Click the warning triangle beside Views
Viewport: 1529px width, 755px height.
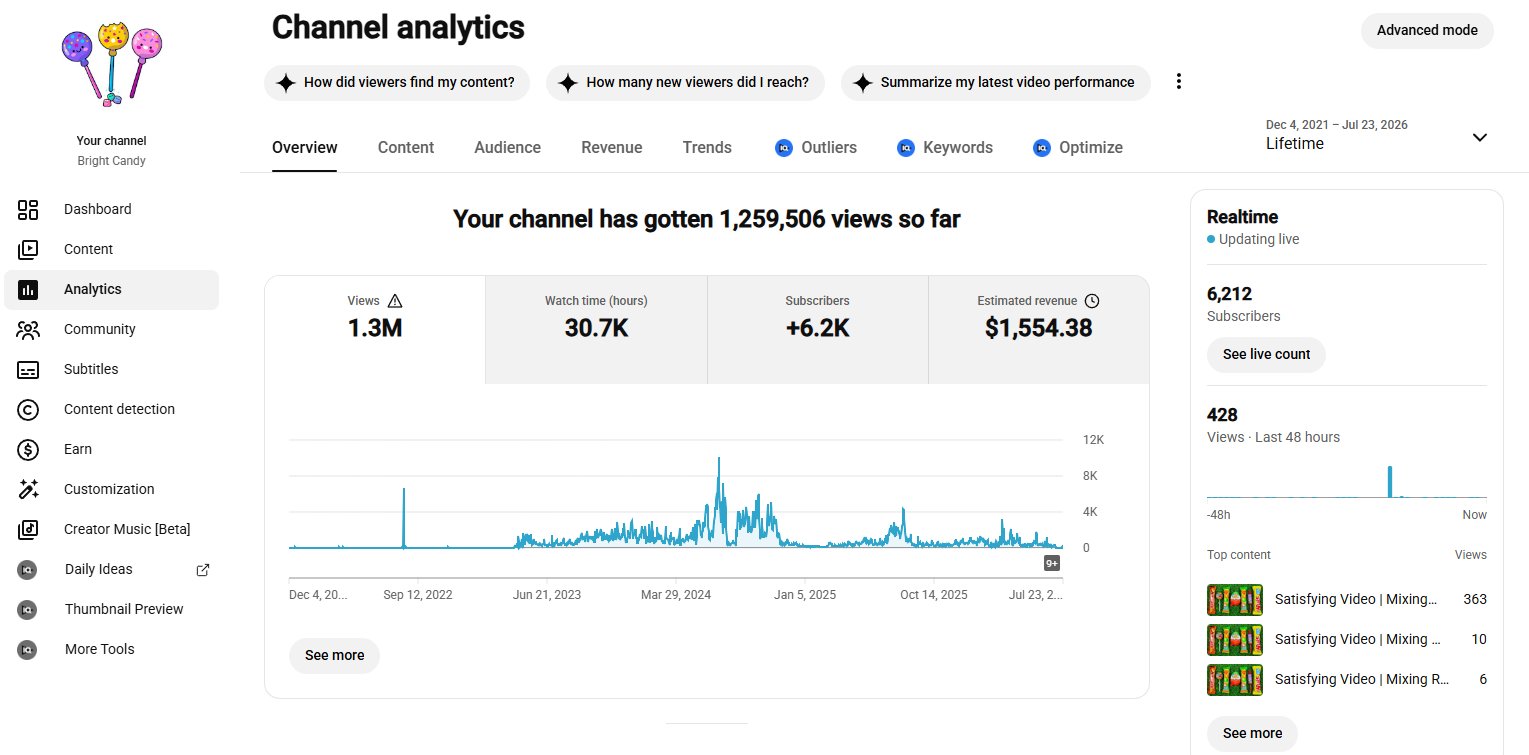click(394, 301)
